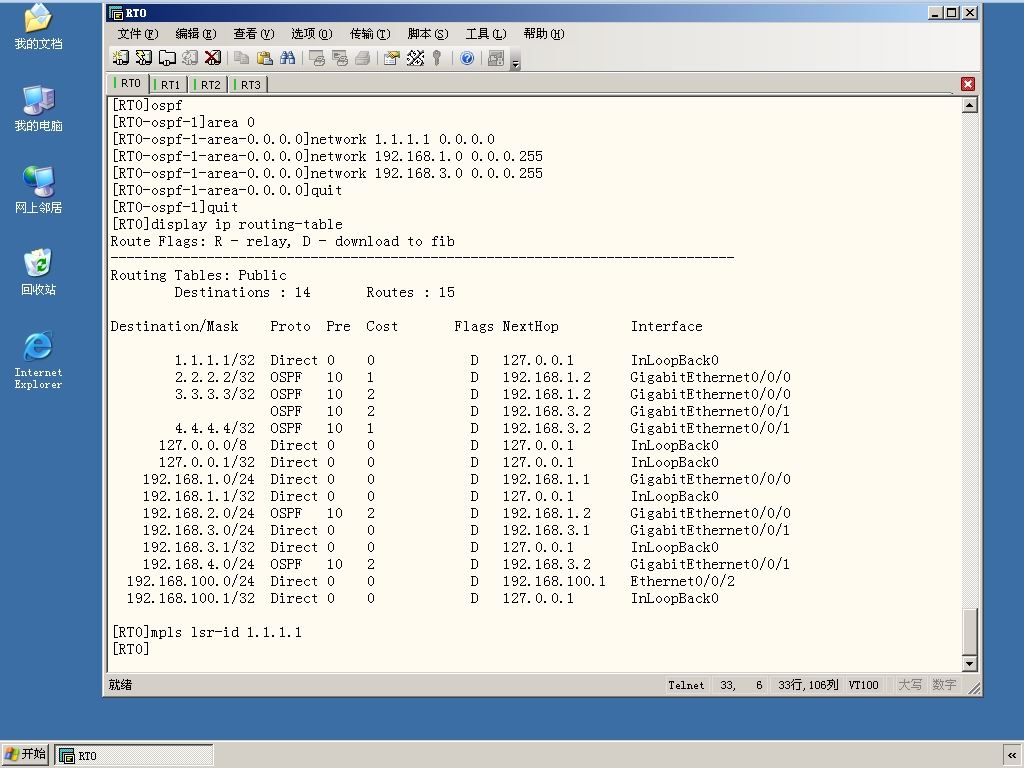Click the NextHop column header
The width and height of the screenshot is (1024, 768).
[x=530, y=326]
